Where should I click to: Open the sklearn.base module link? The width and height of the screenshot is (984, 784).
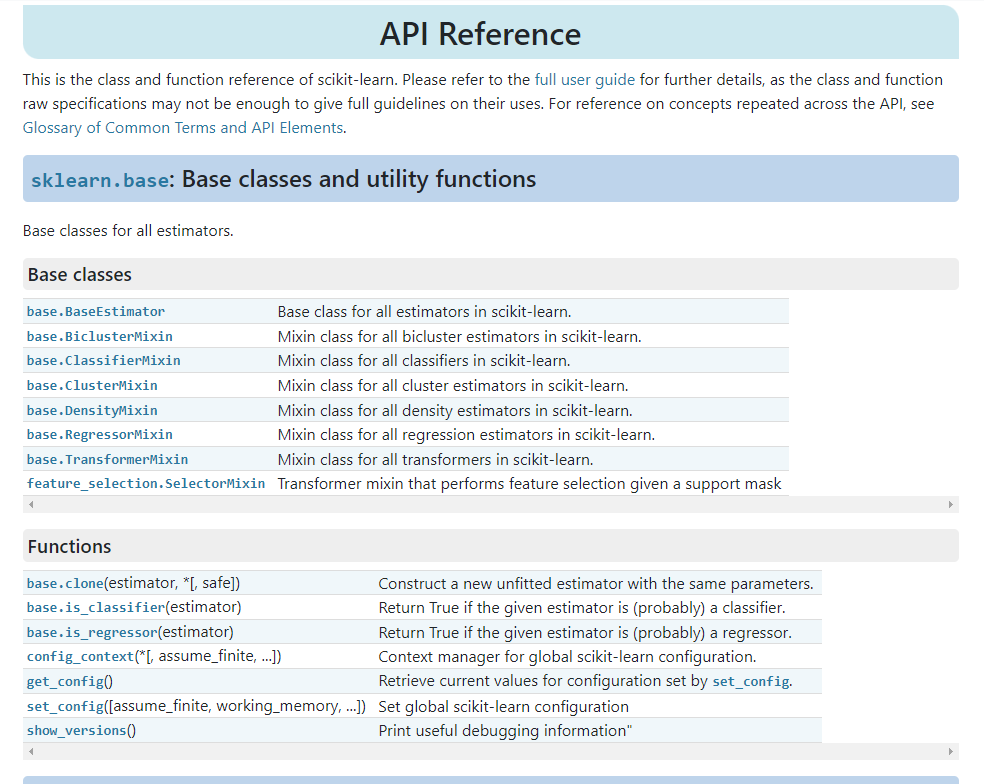[x=100, y=180]
